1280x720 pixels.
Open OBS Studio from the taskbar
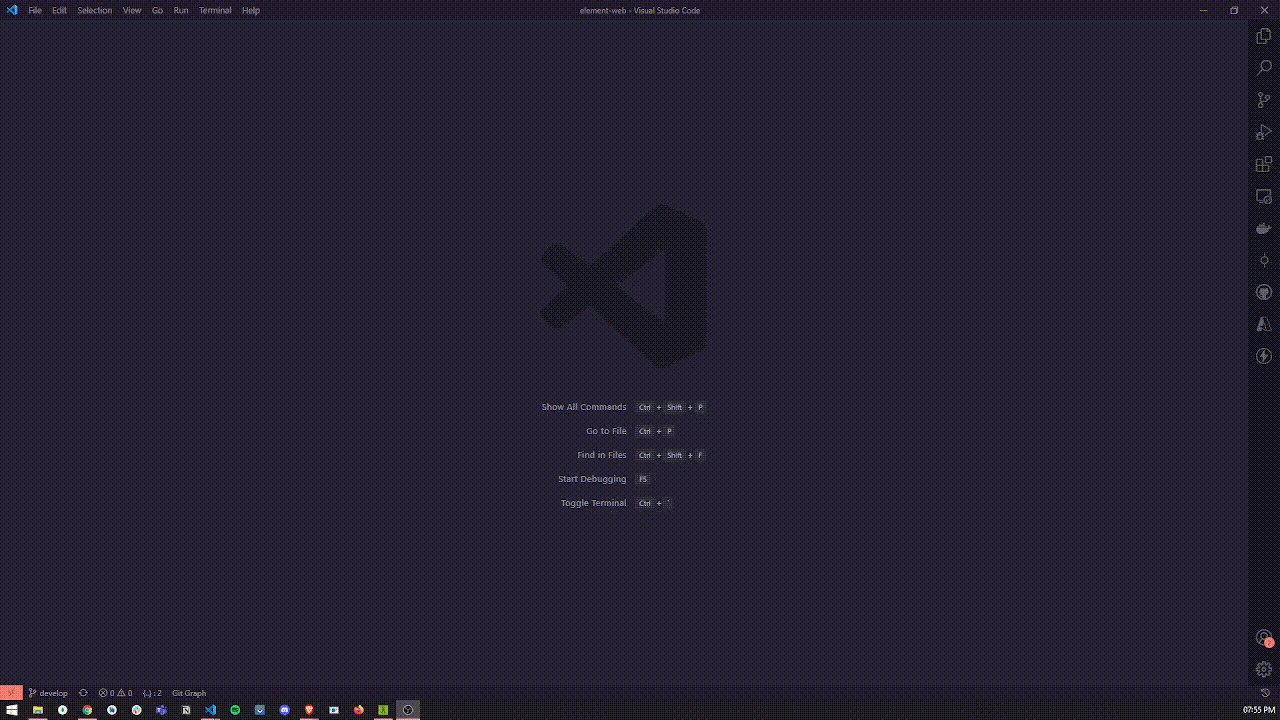click(x=408, y=710)
